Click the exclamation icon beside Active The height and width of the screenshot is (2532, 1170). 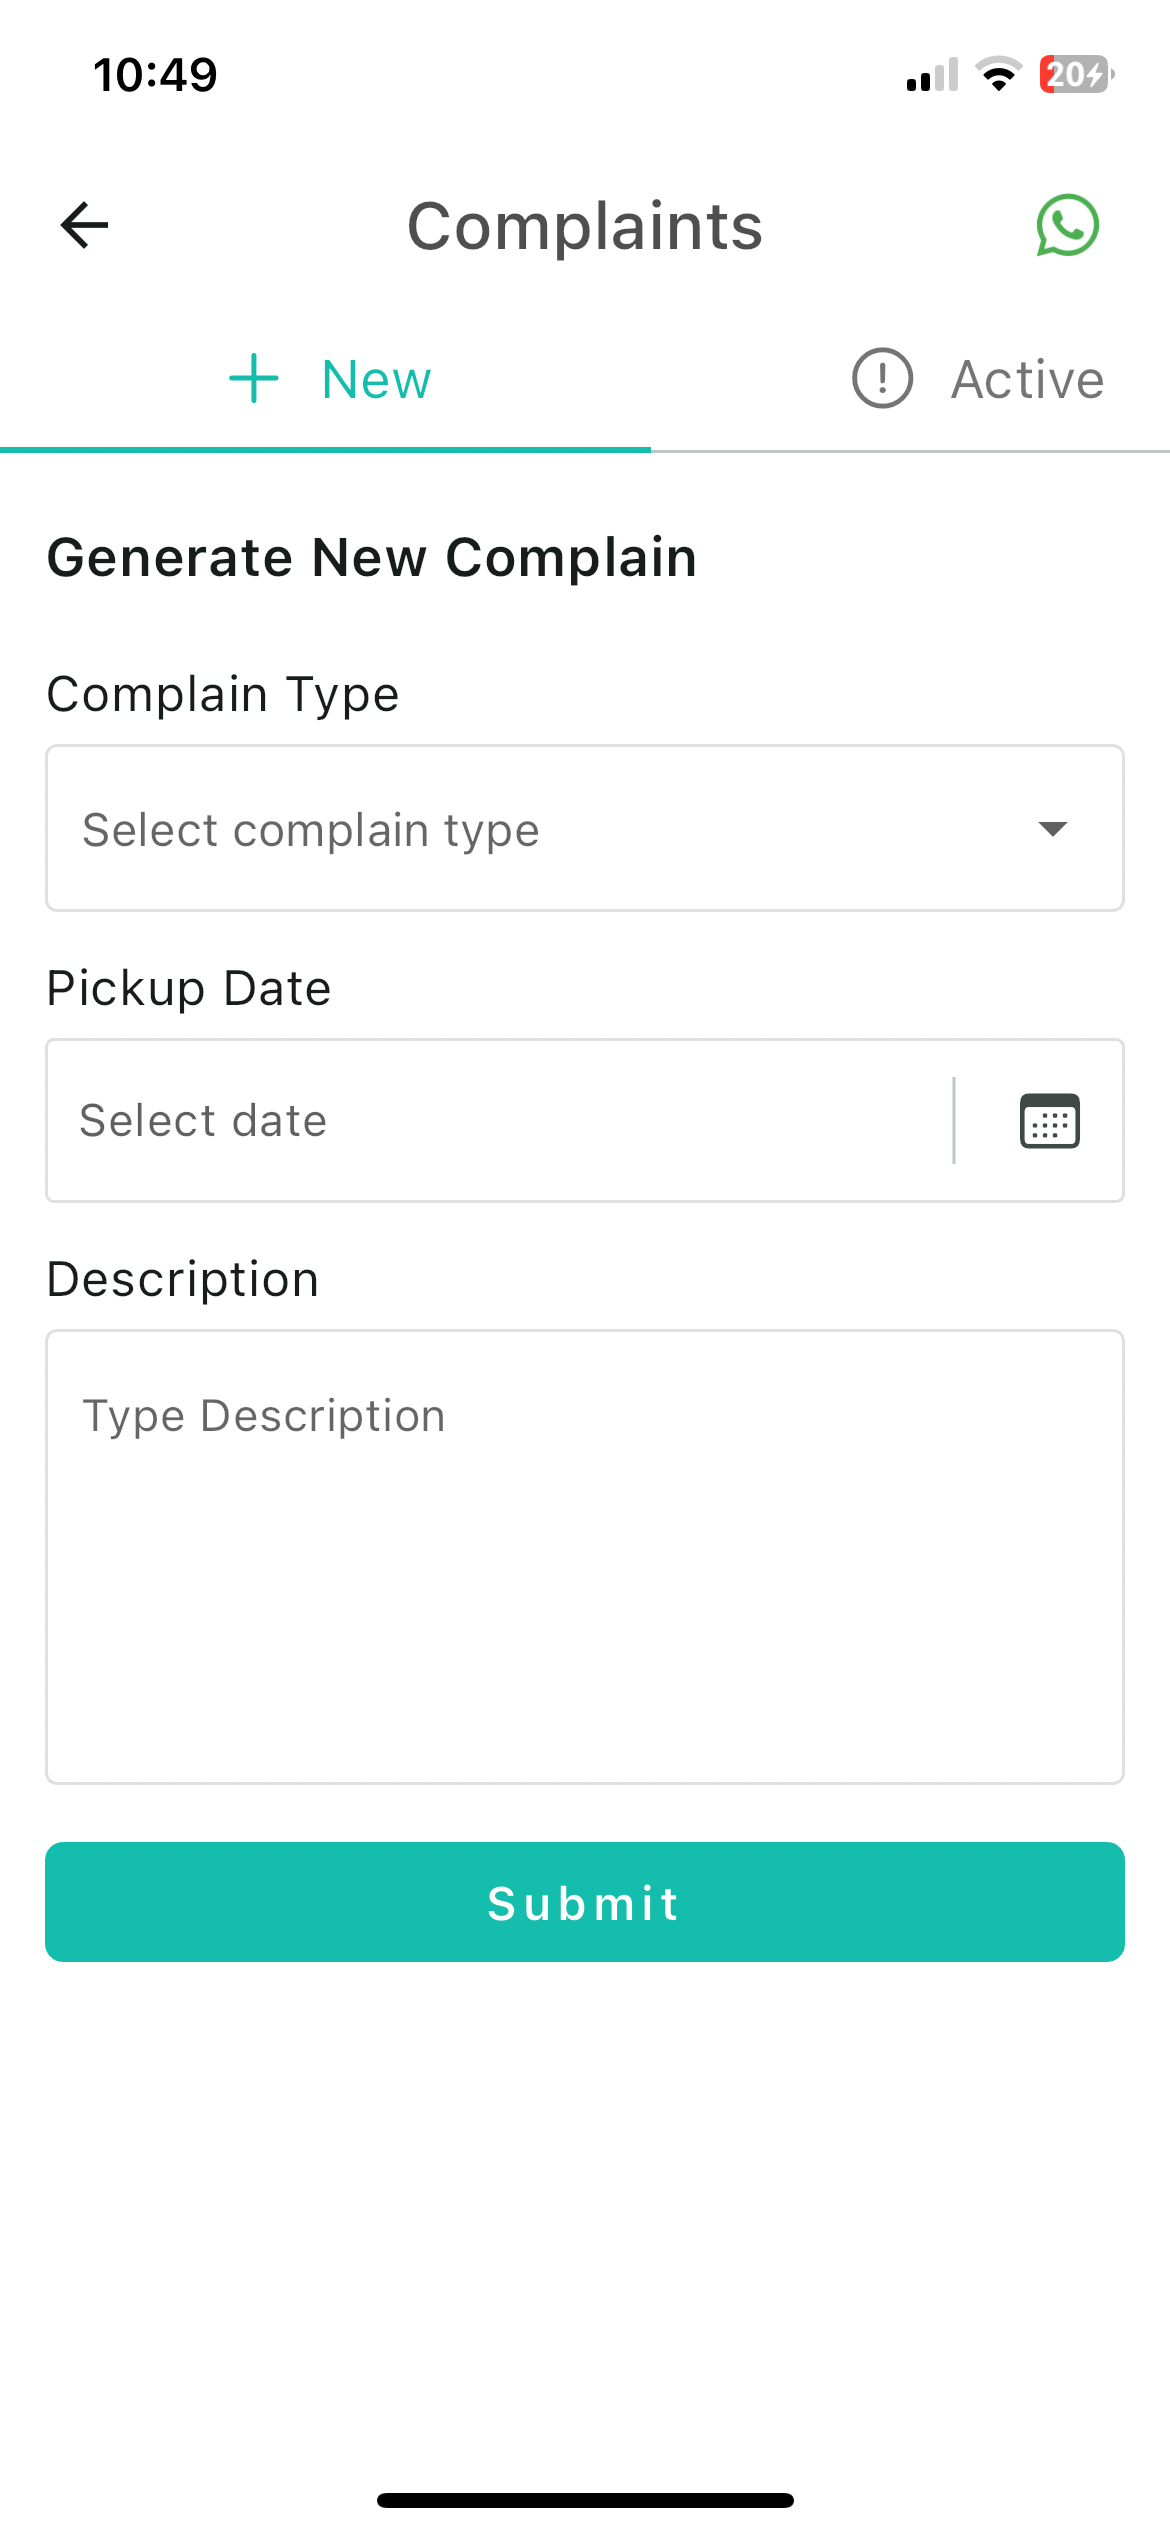(x=882, y=379)
